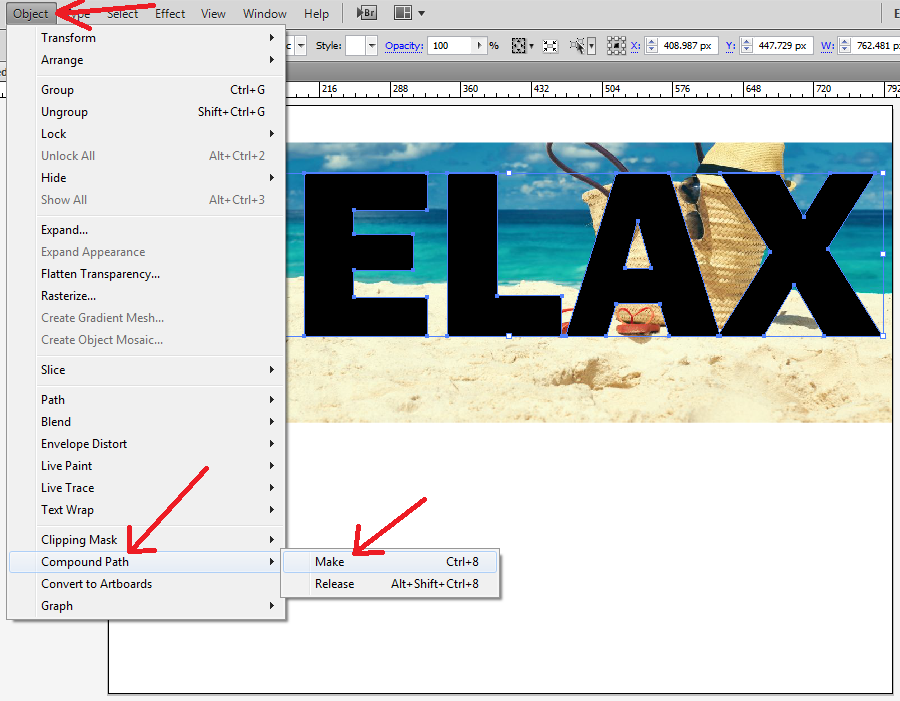Click the bottom-middle bounding box handle

[509, 336]
